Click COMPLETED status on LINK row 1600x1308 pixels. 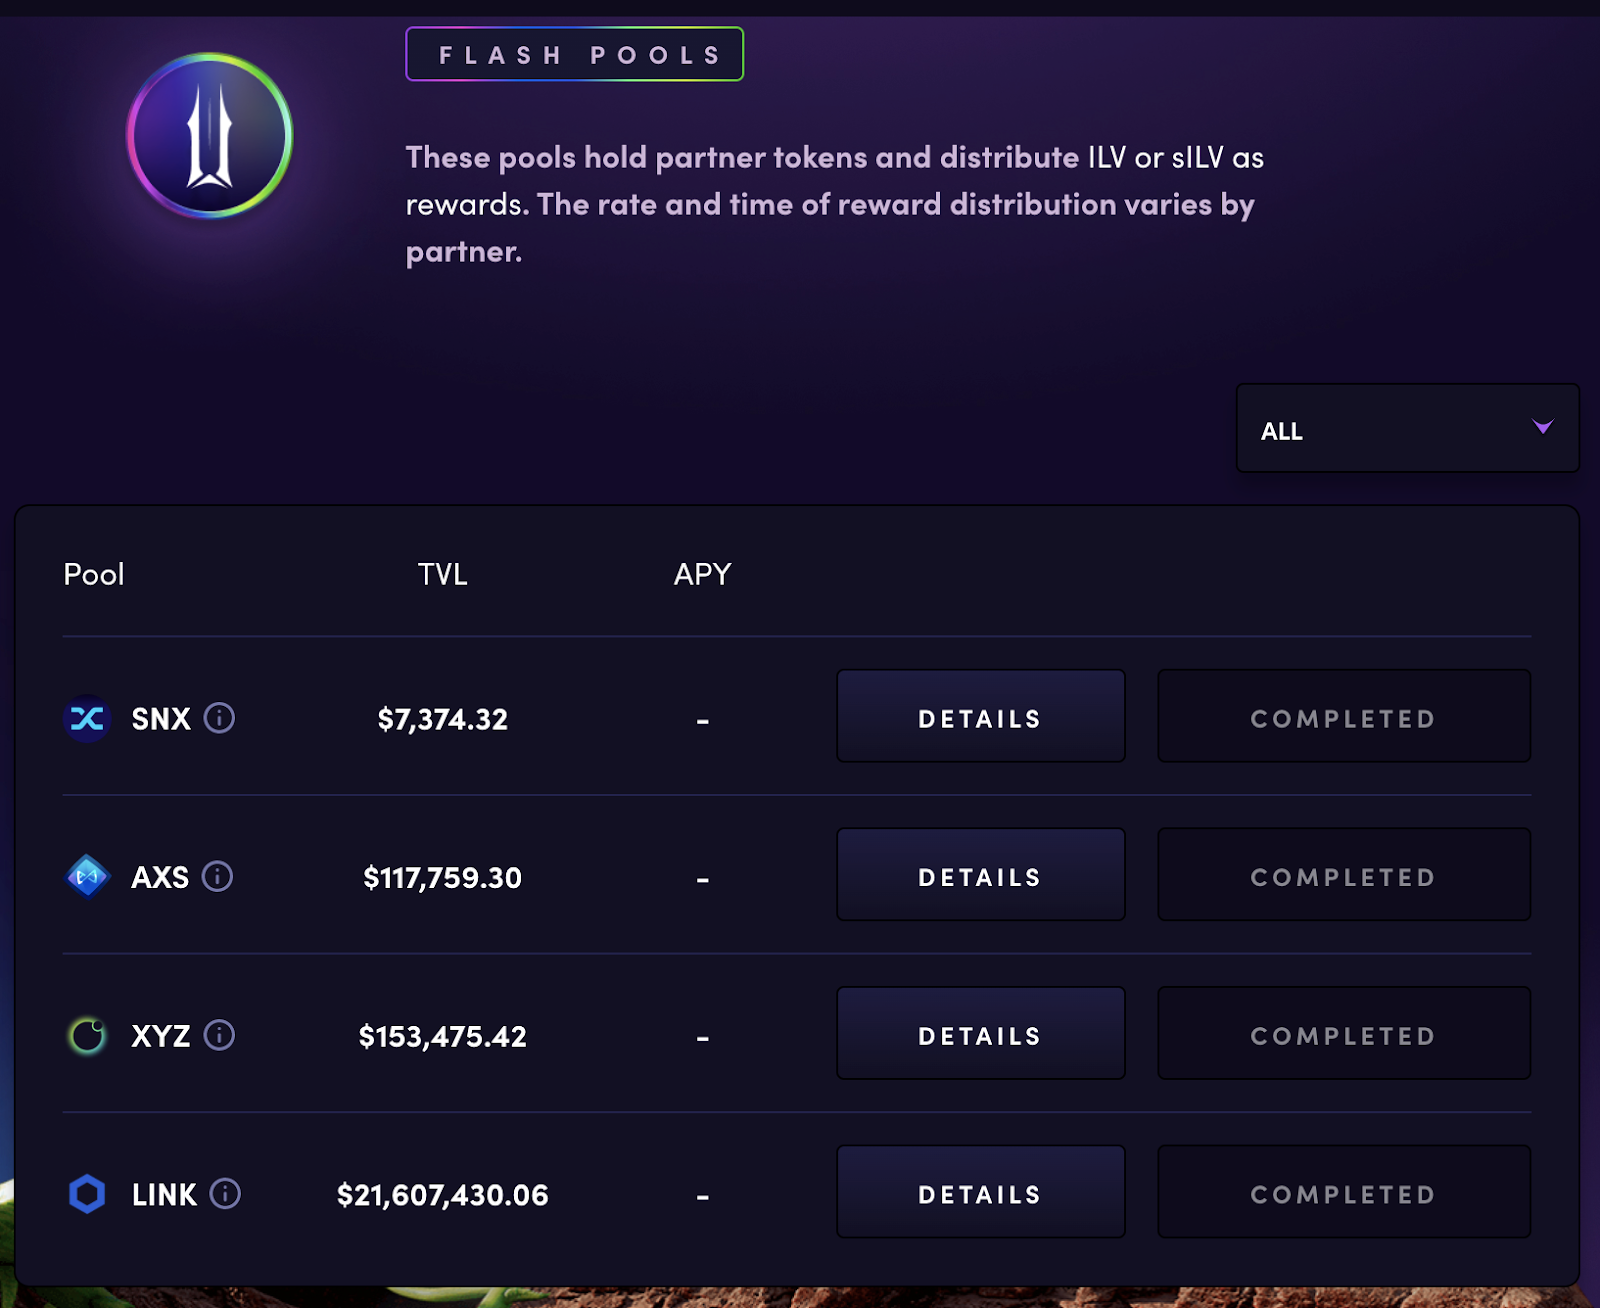point(1343,1192)
